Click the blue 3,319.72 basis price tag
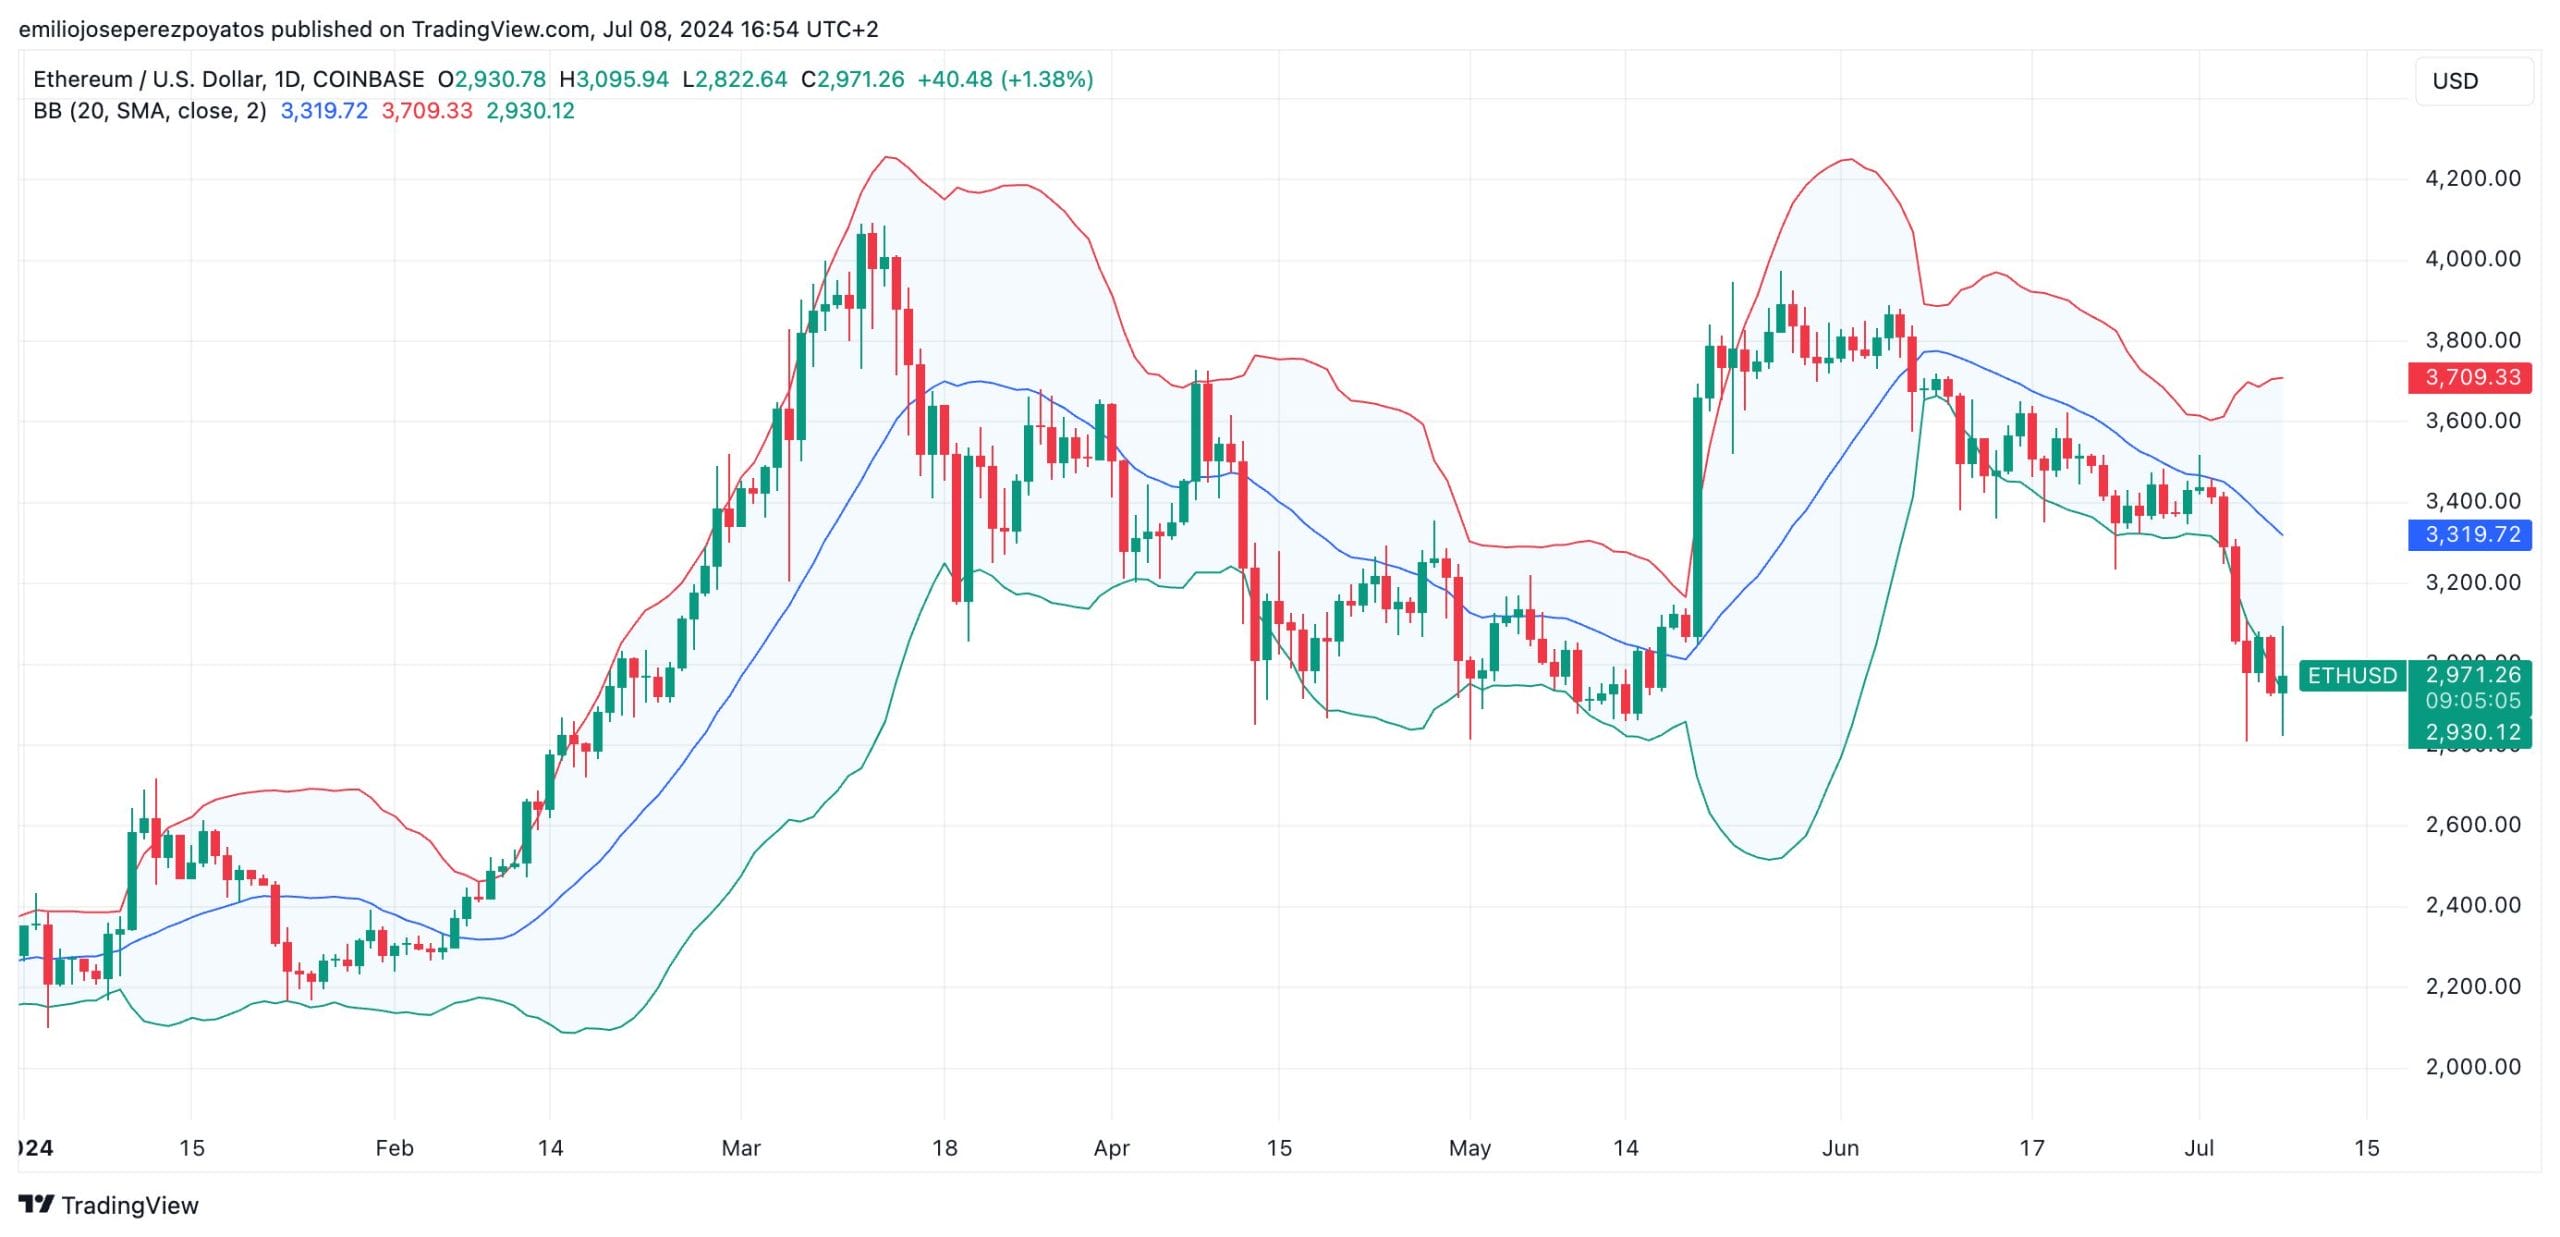The width and height of the screenshot is (2560, 1237). coord(2472,534)
